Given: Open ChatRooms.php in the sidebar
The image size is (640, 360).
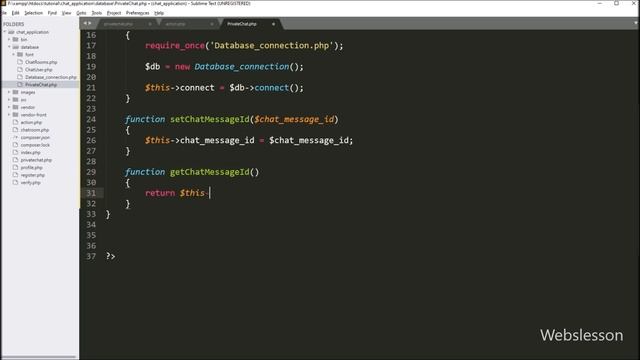Looking at the screenshot, I should tap(41, 62).
